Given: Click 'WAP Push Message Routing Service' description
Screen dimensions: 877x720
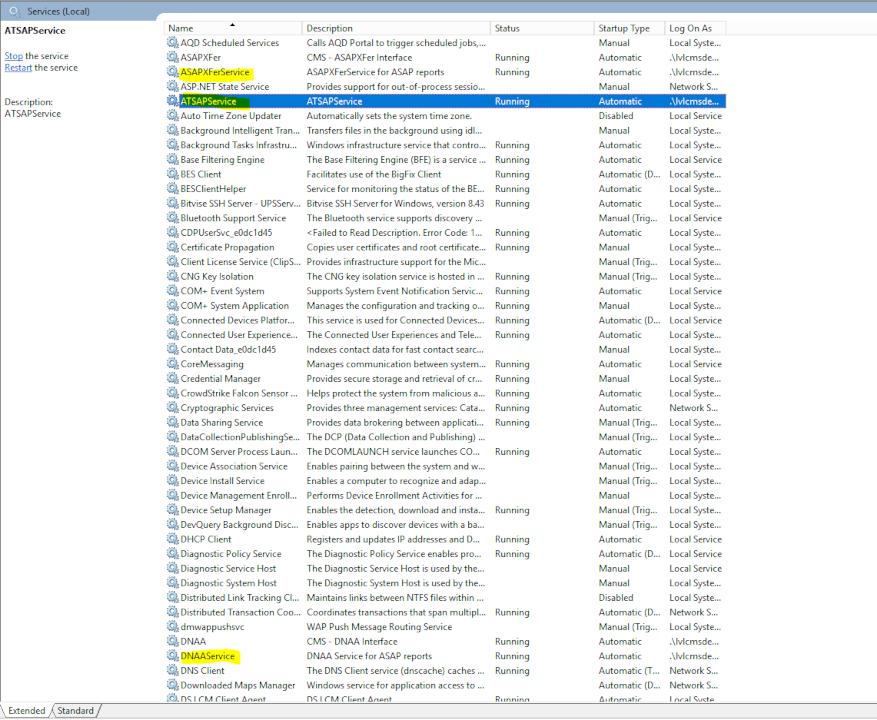Looking at the screenshot, I should [379, 627].
